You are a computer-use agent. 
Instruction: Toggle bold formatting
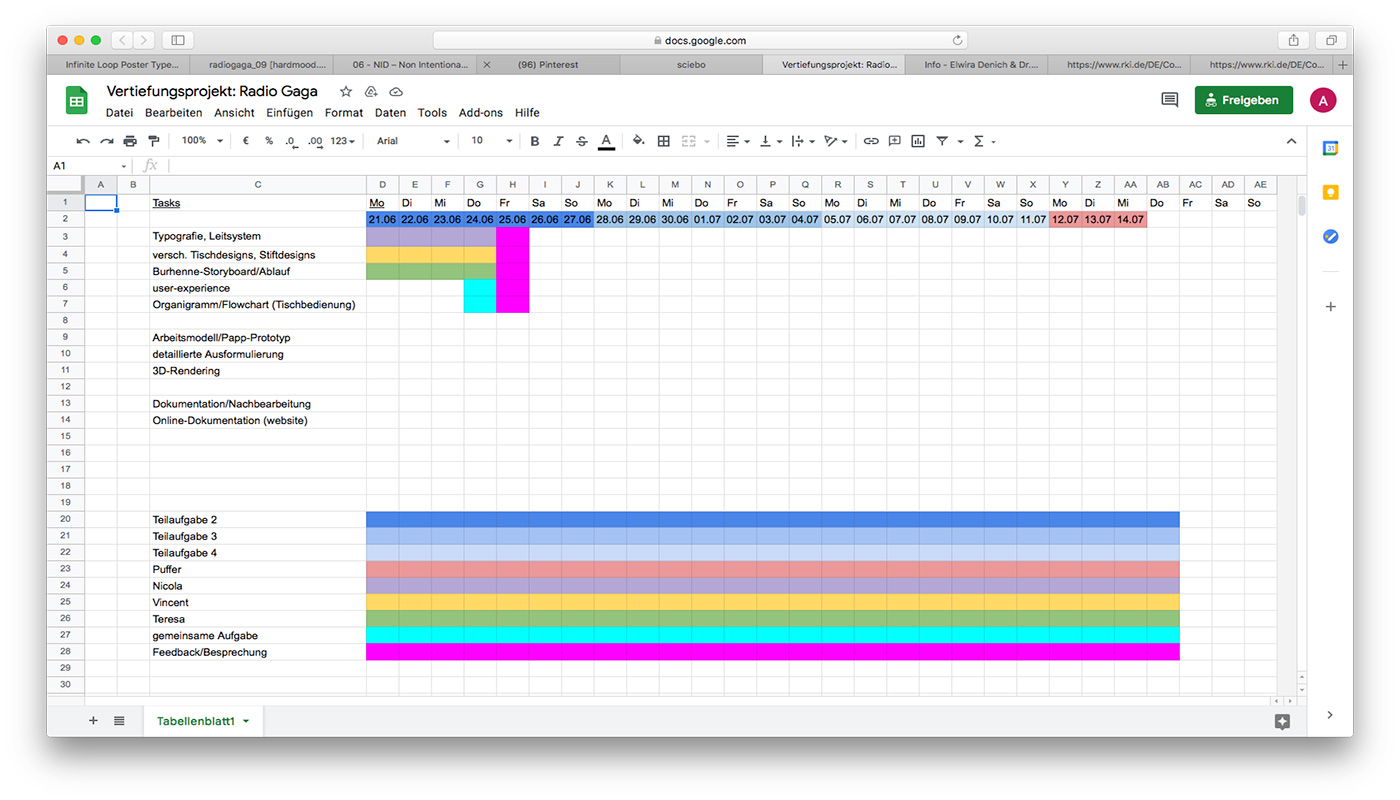pos(534,141)
